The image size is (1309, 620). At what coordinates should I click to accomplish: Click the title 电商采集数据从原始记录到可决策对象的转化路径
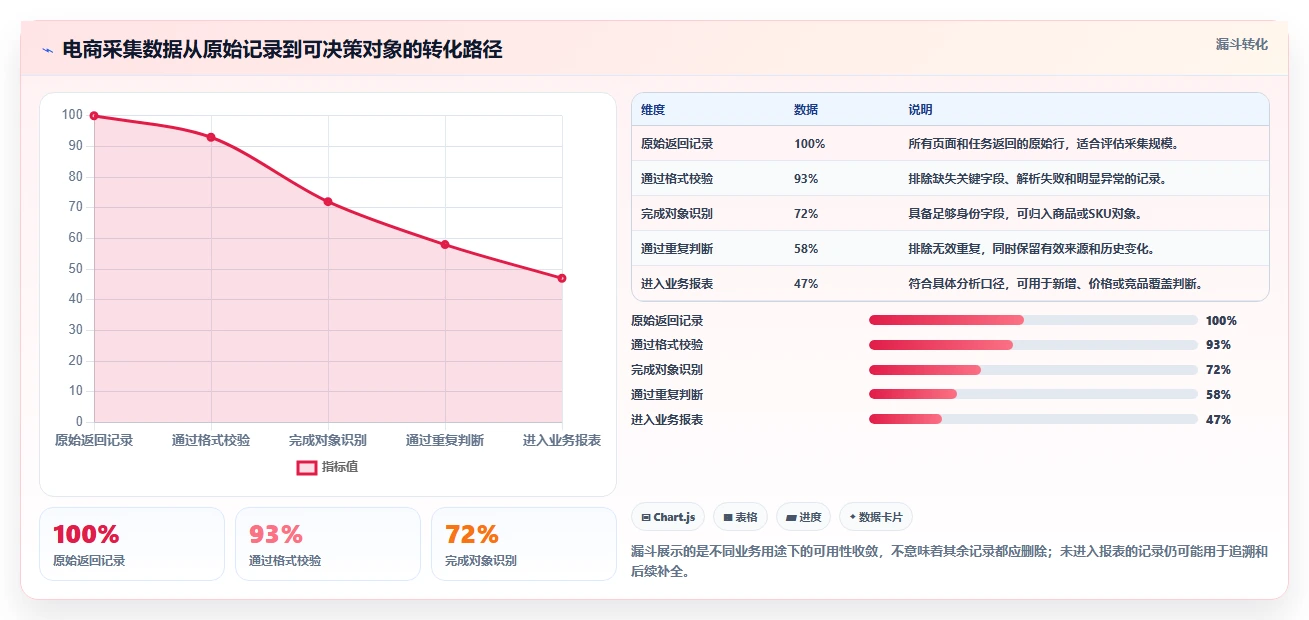[x=282, y=50]
